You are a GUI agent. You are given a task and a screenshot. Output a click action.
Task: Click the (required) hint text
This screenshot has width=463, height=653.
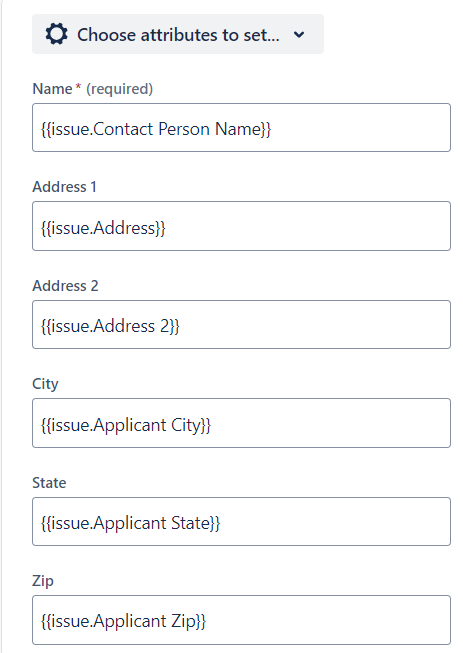coord(119,89)
